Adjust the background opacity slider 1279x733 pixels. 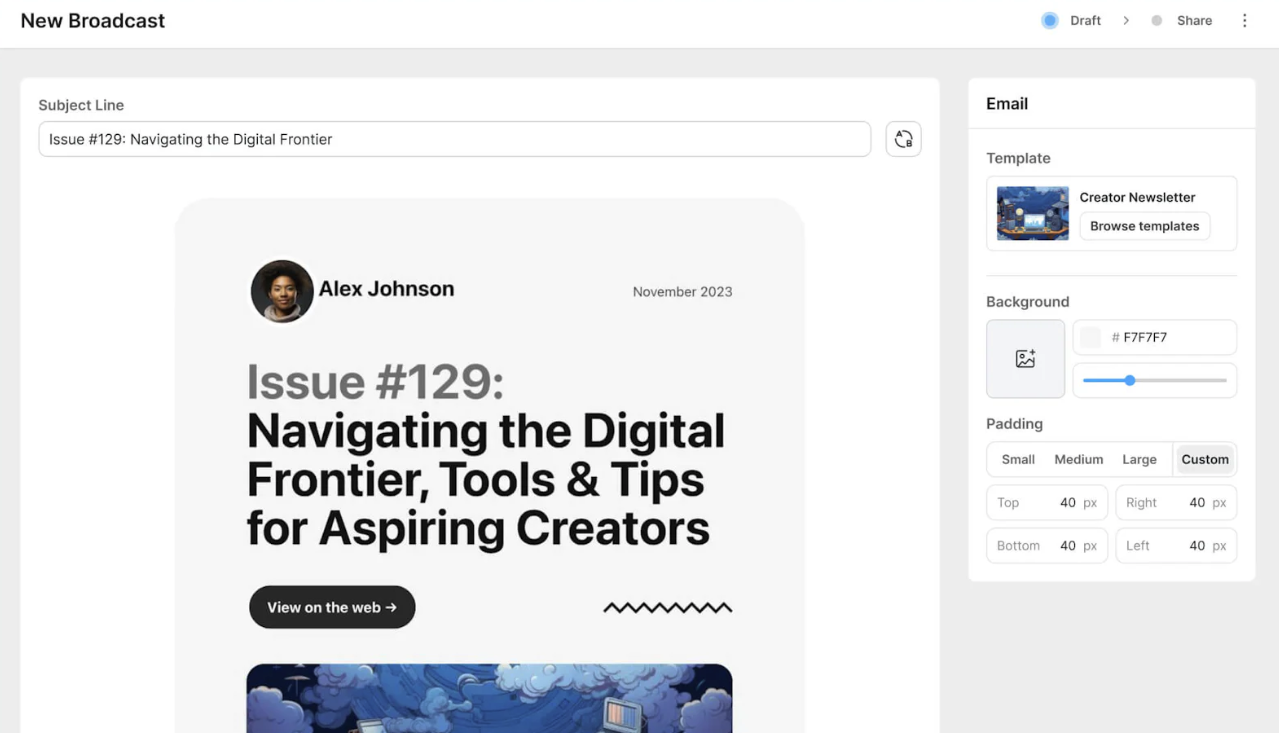pos(1130,381)
